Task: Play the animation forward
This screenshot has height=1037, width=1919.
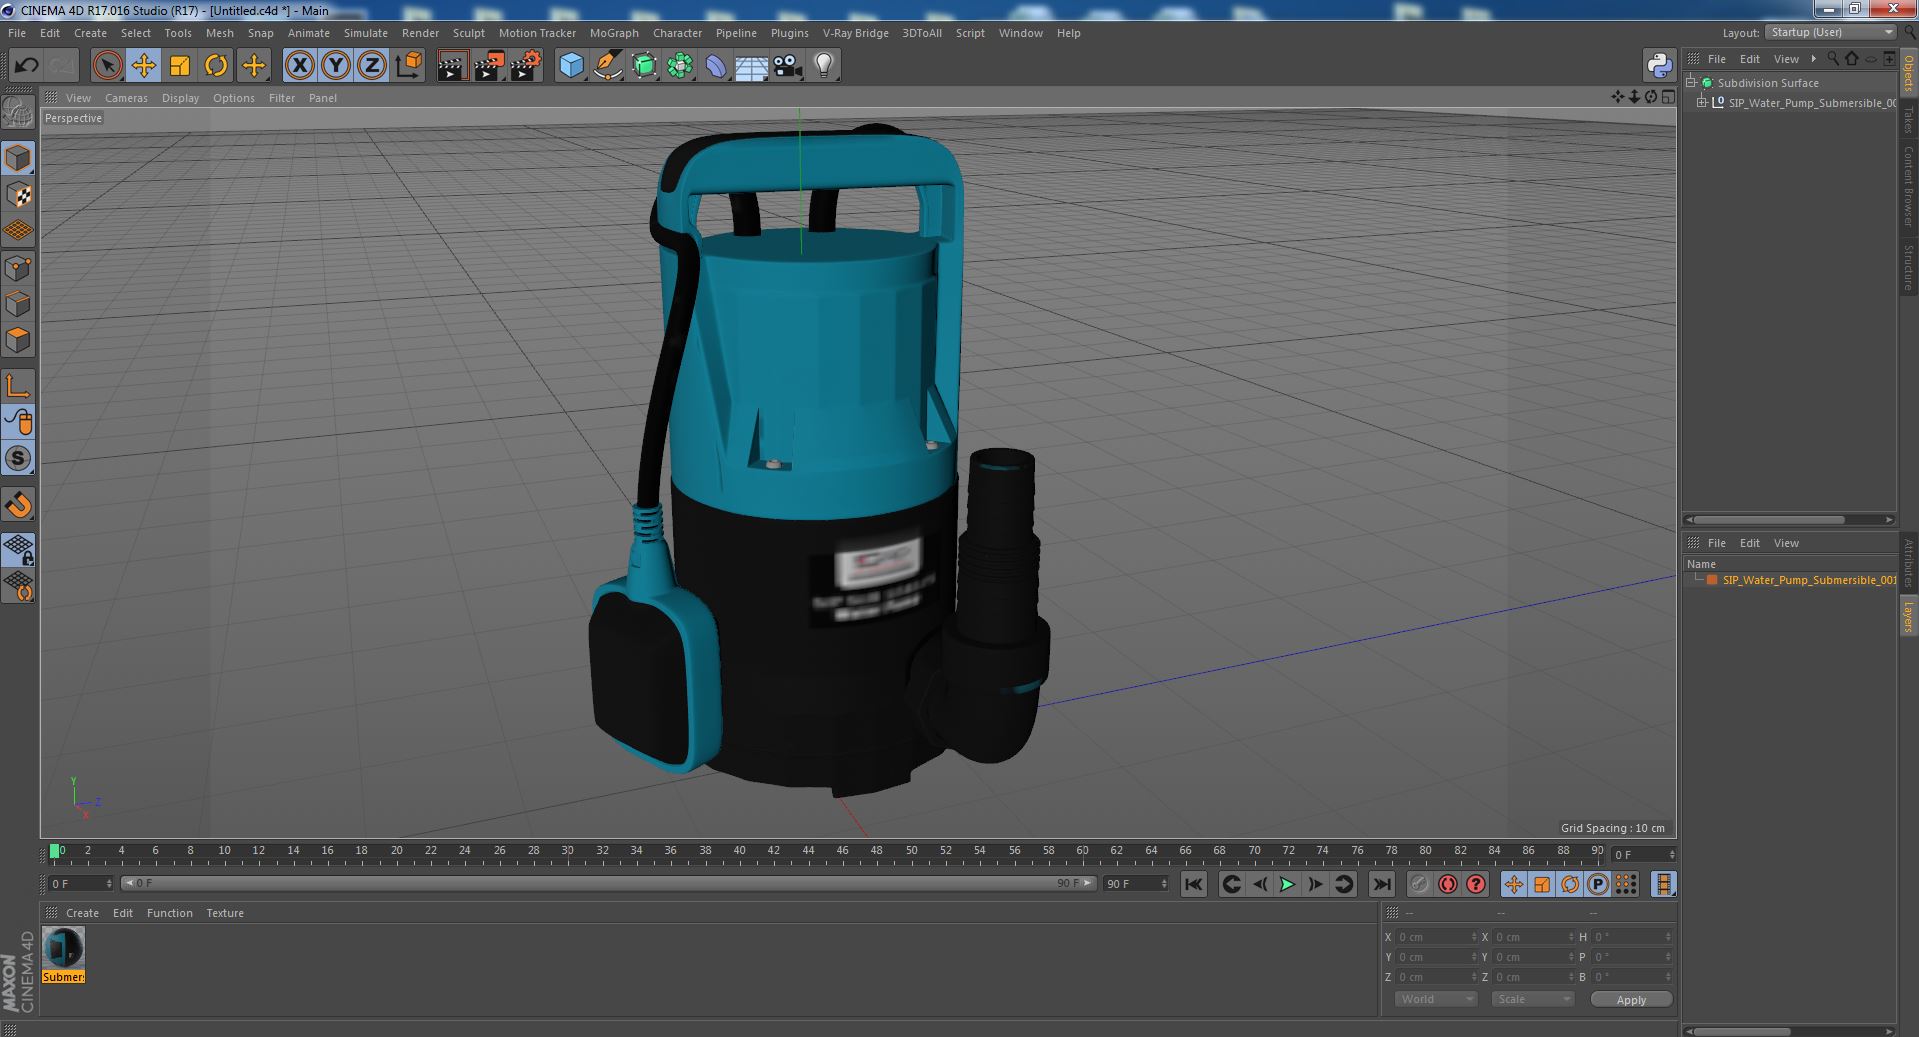Action: tap(1287, 884)
